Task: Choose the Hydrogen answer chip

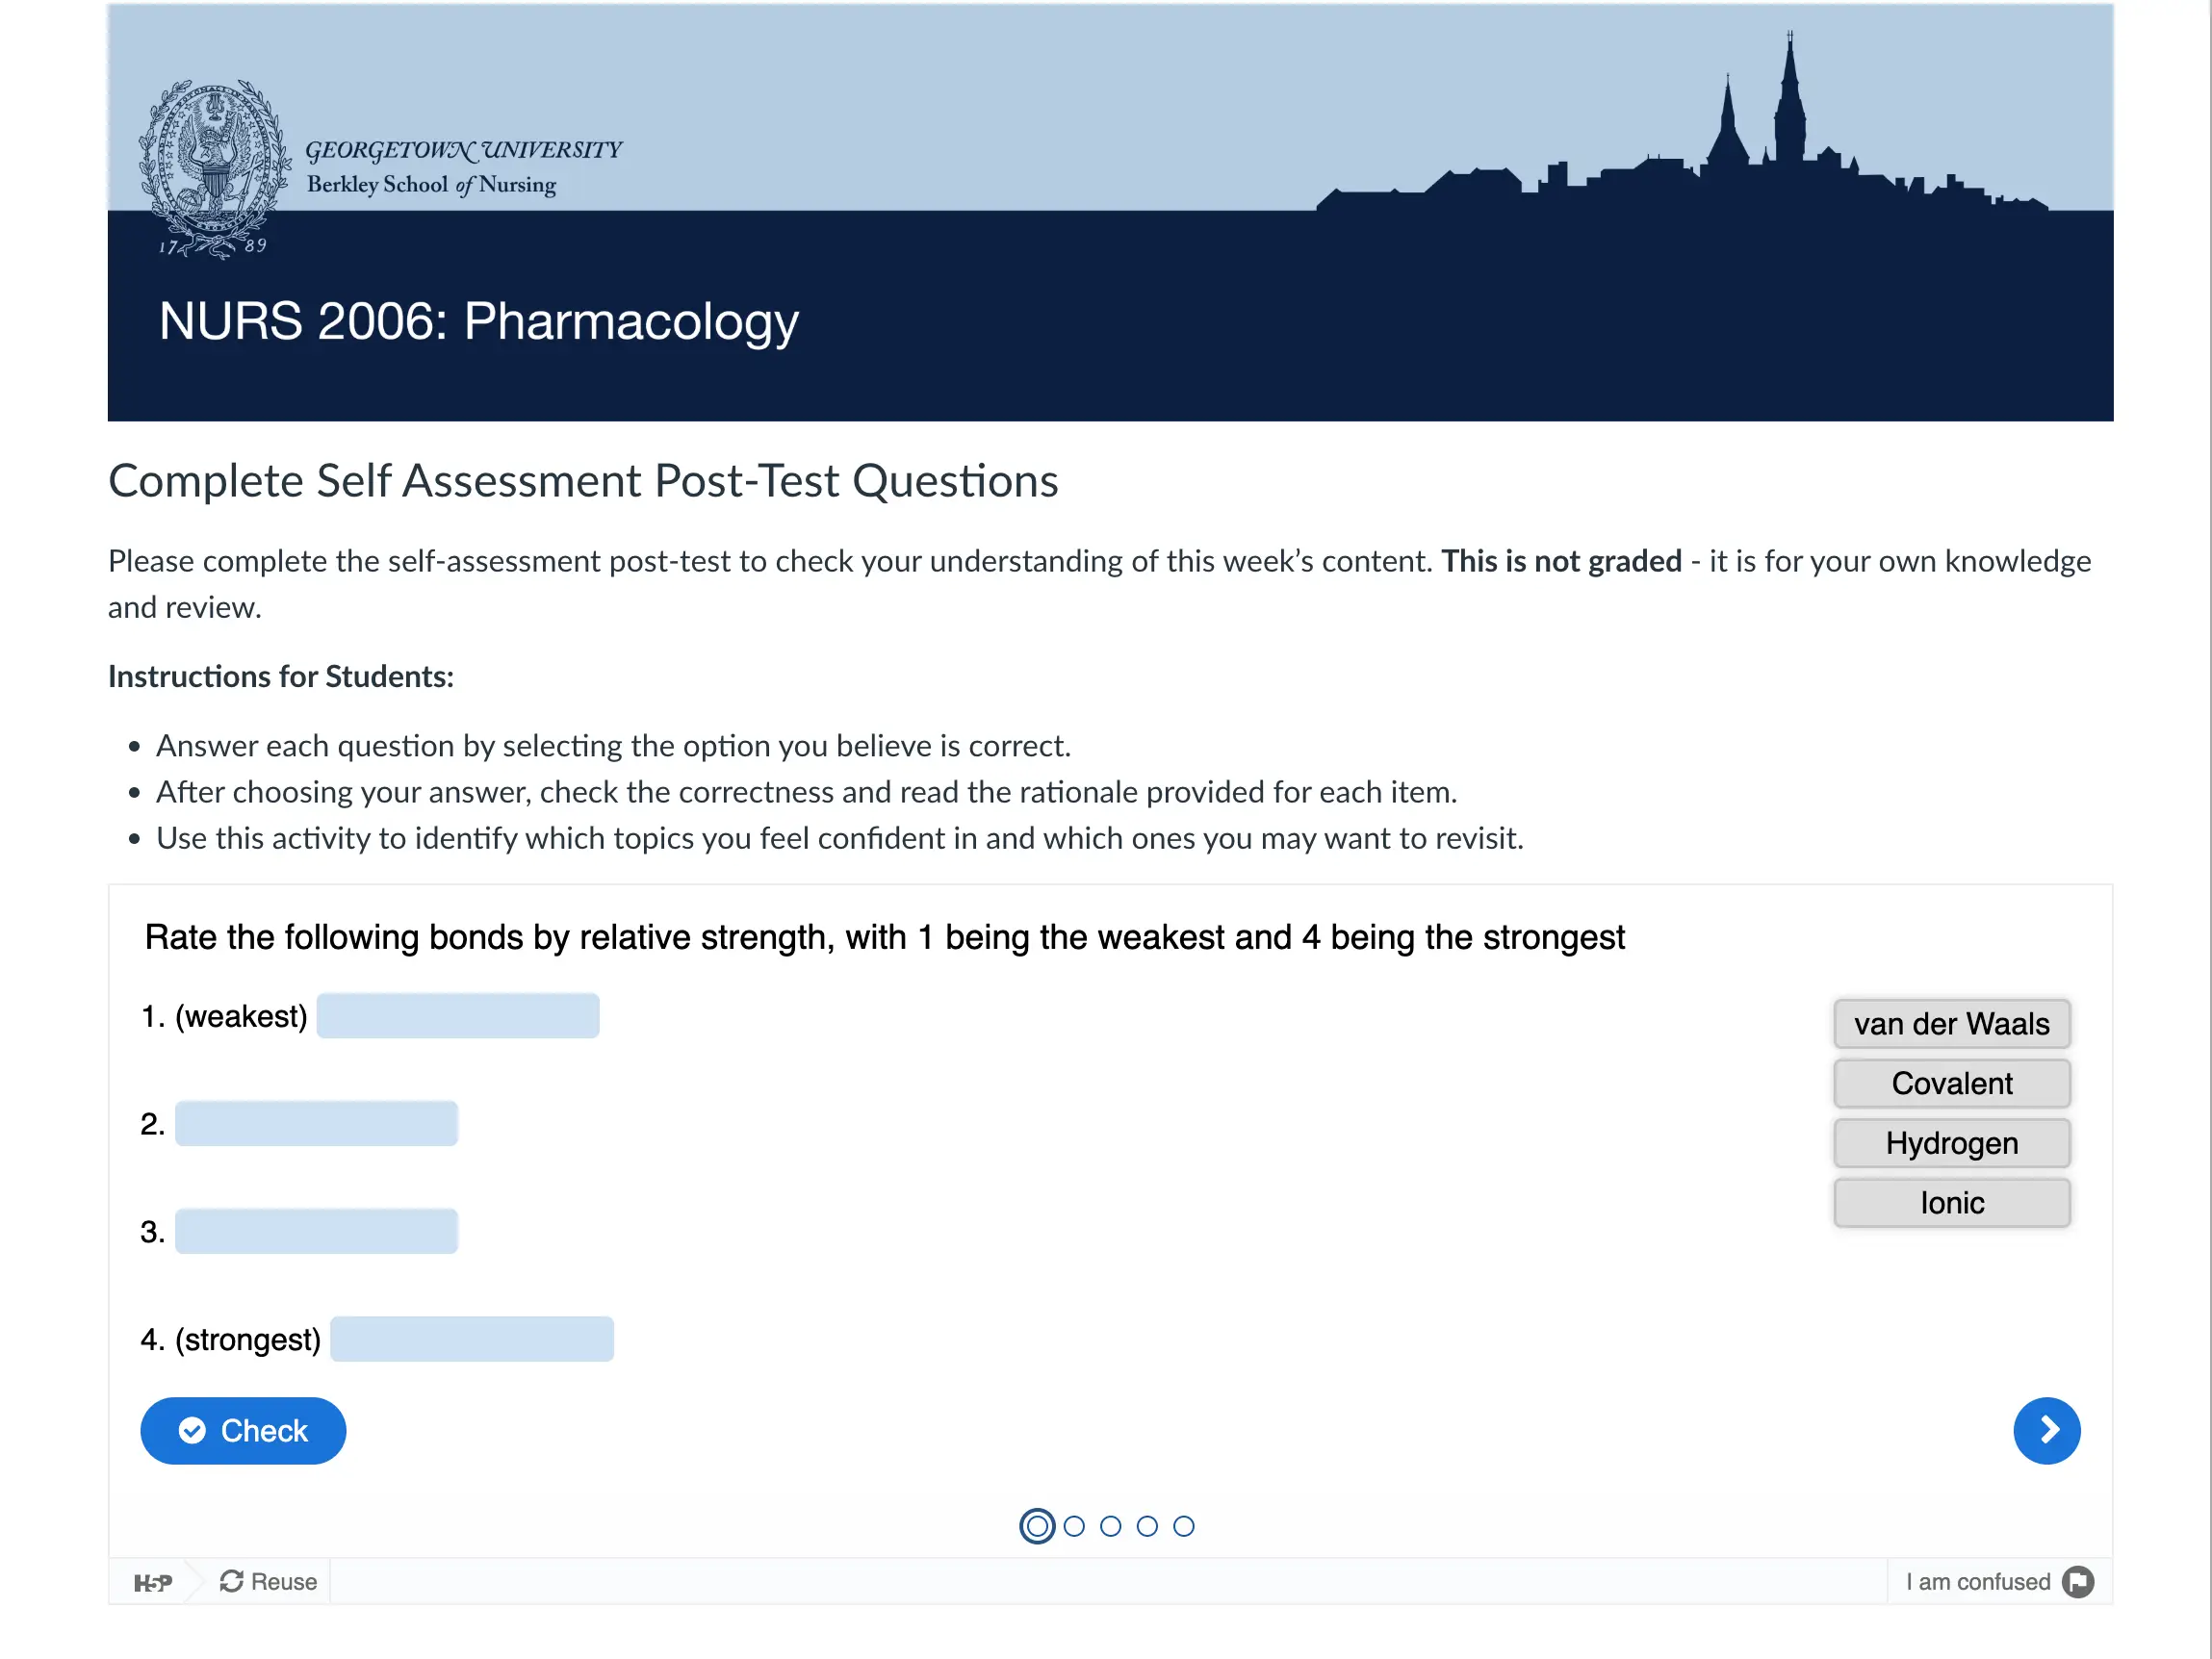Action: [1951, 1143]
